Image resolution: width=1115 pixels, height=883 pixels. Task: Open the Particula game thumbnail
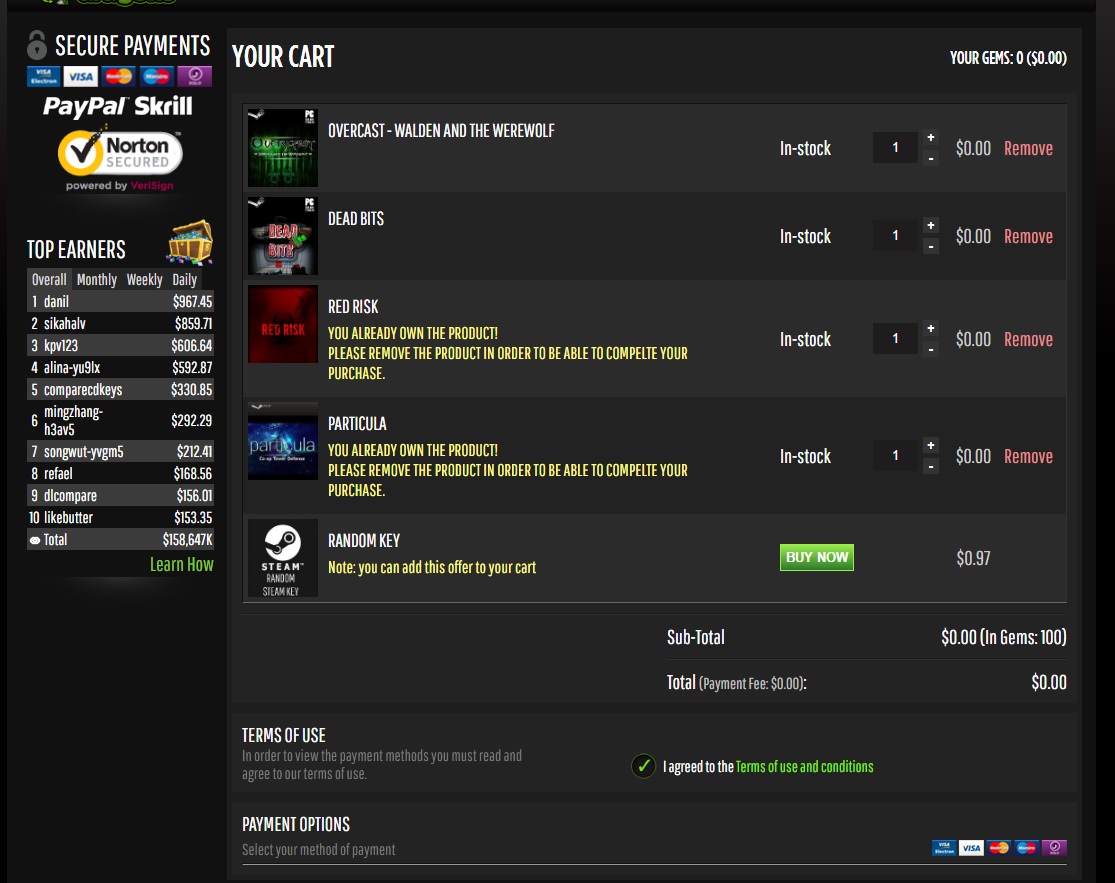coord(282,442)
